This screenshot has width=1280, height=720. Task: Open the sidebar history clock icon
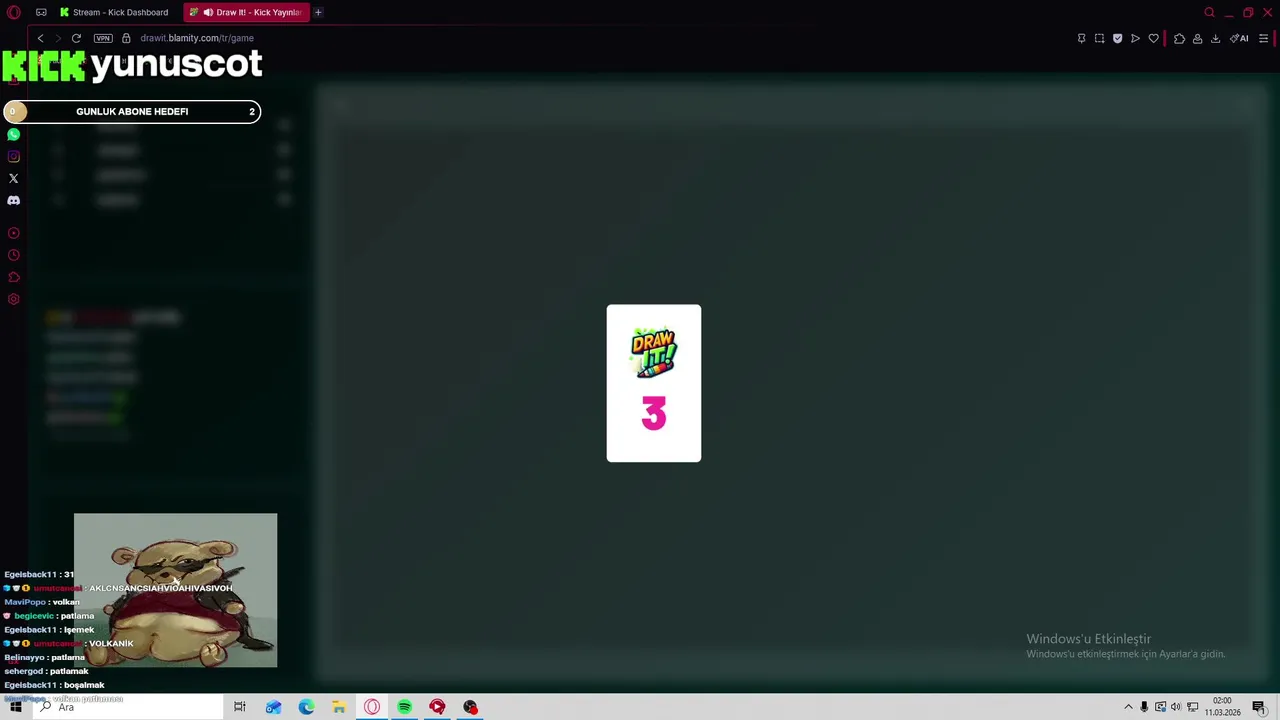click(14, 255)
